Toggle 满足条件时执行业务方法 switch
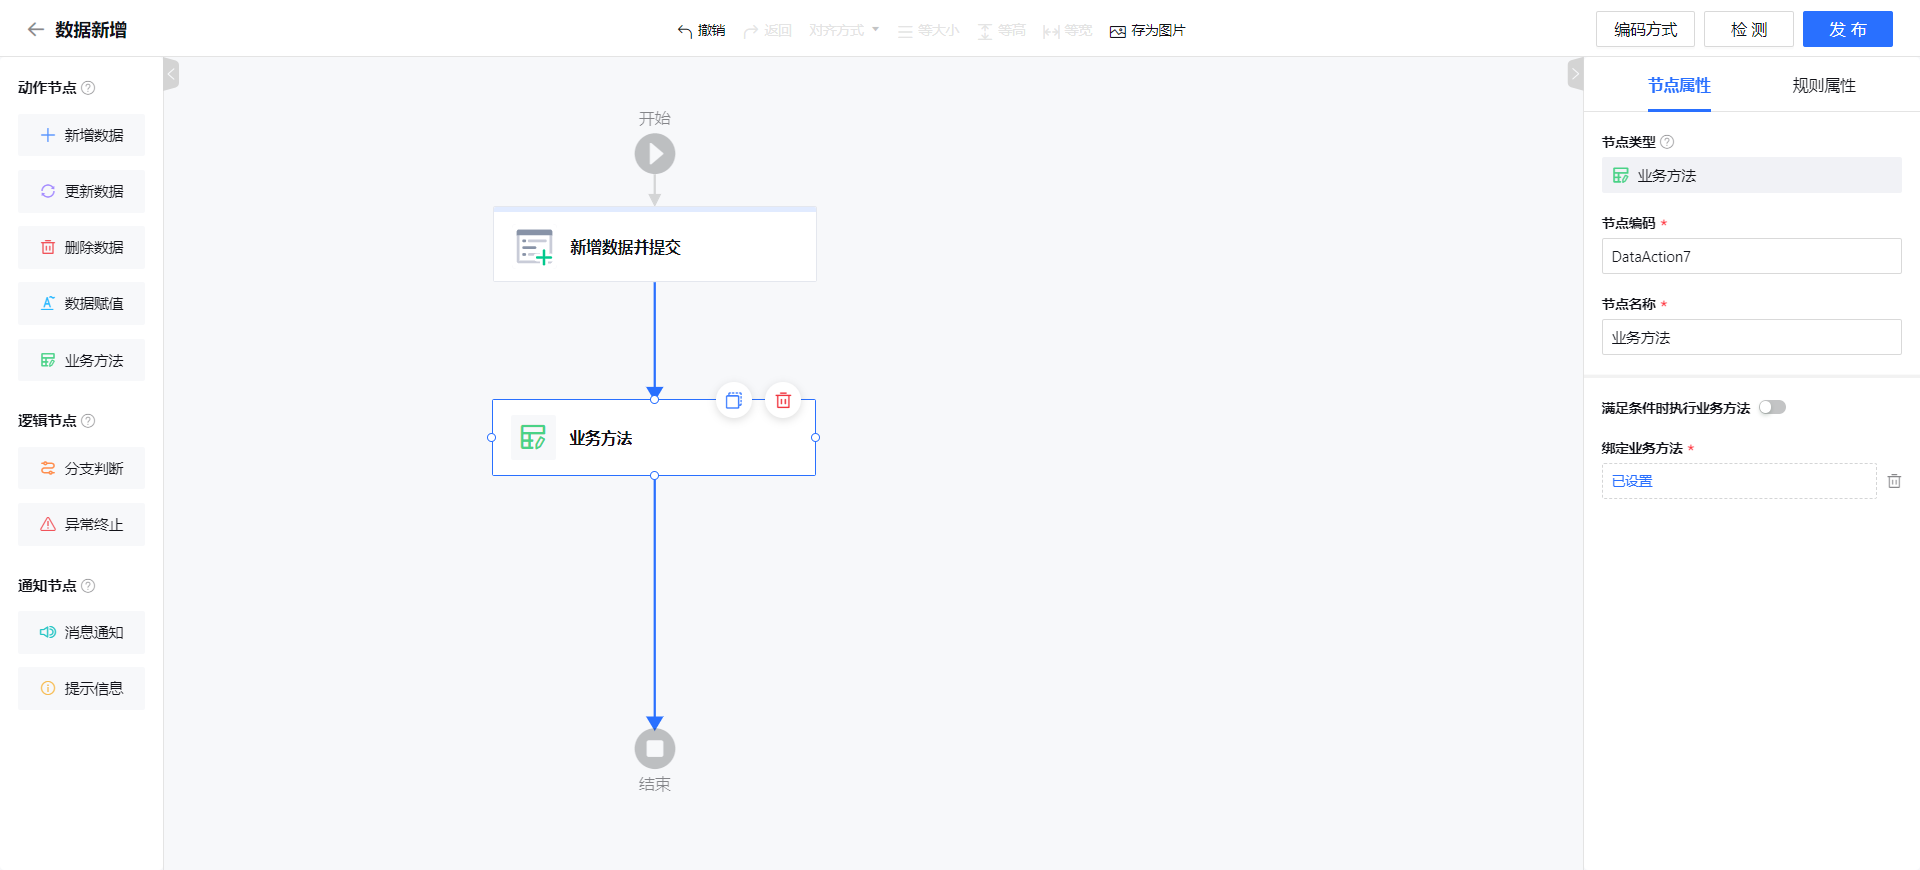The image size is (1920, 870). 1772,407
